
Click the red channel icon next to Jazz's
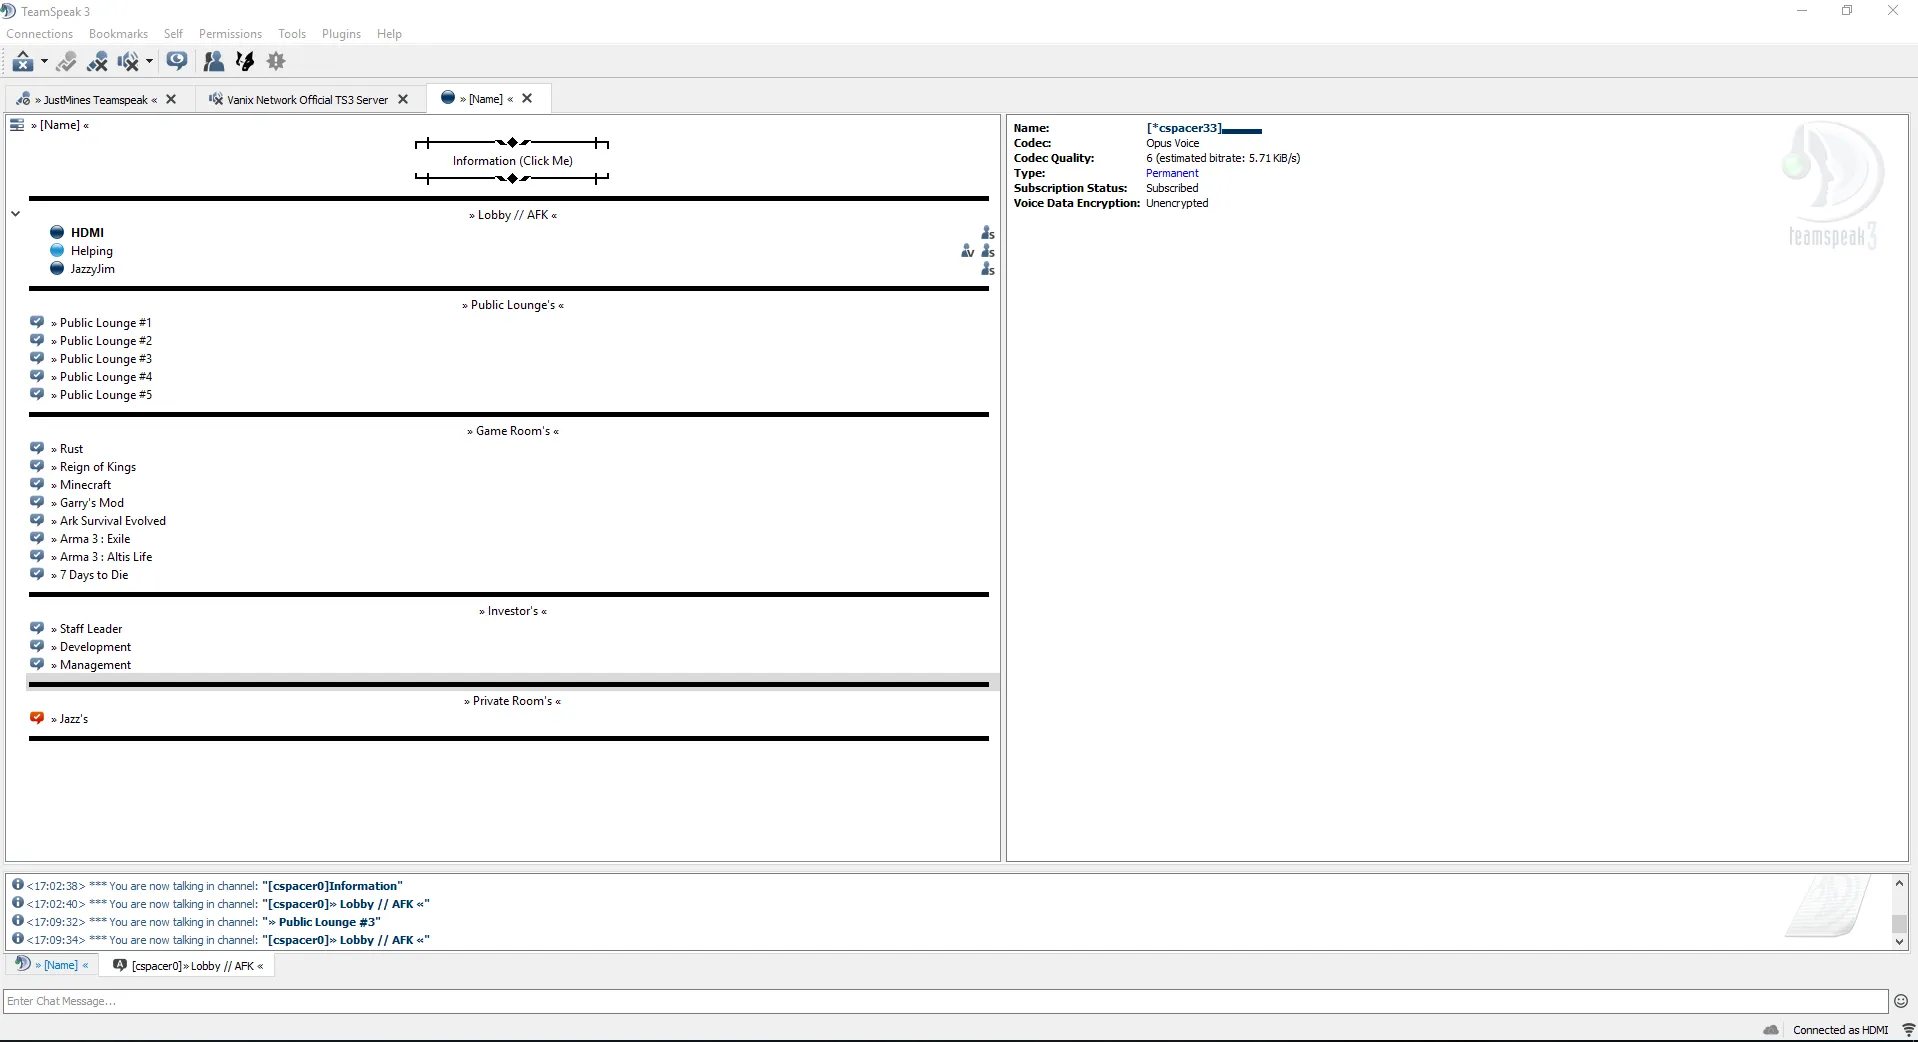tap(37, 719)
